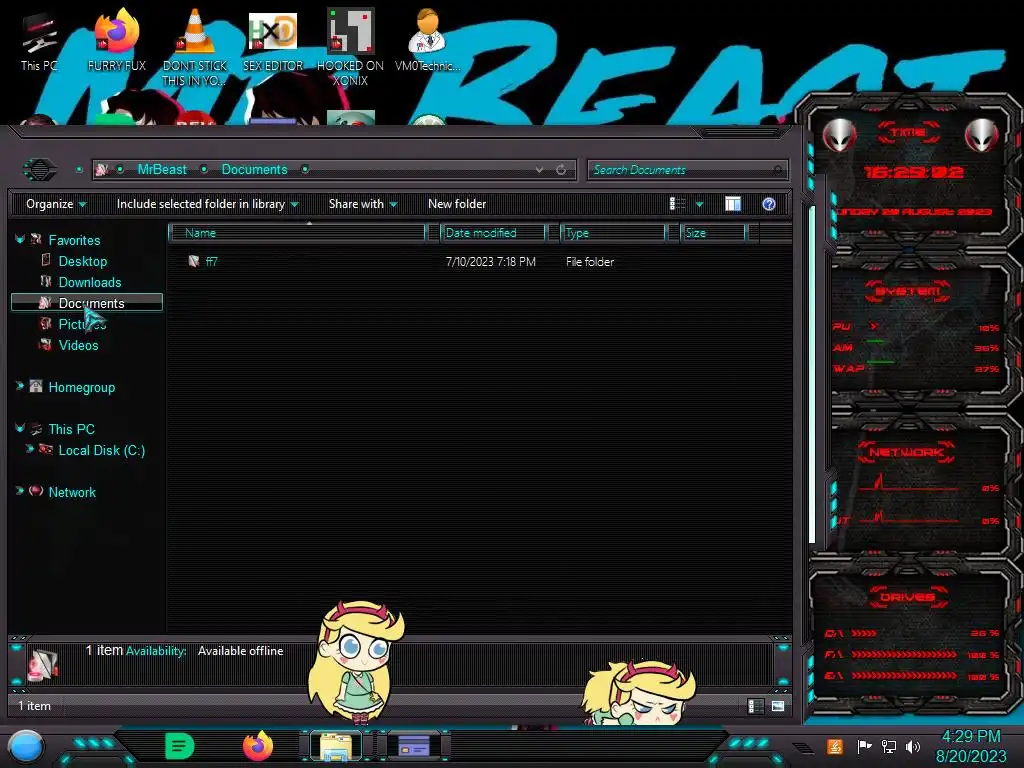Click the change view icon
The height and width of the screenshot is (768, 1024).
677,204
